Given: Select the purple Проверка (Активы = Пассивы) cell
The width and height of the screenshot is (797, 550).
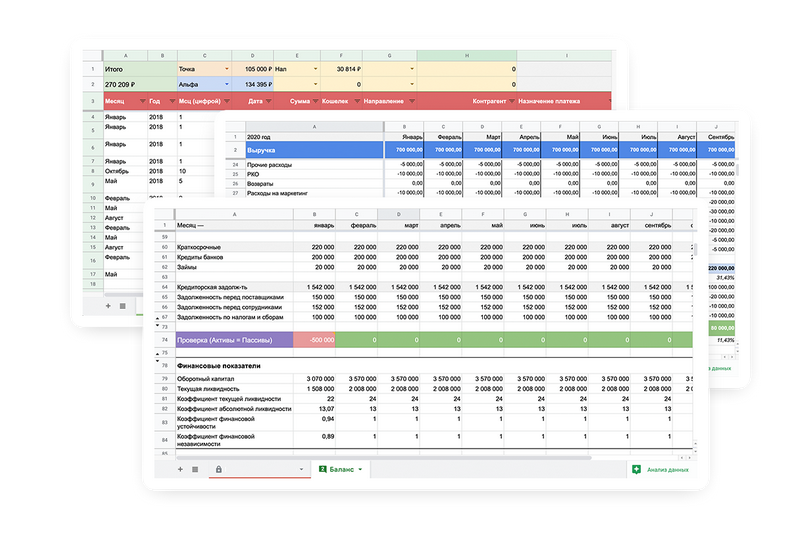Looking at the screenshot, I should (234, 340).
